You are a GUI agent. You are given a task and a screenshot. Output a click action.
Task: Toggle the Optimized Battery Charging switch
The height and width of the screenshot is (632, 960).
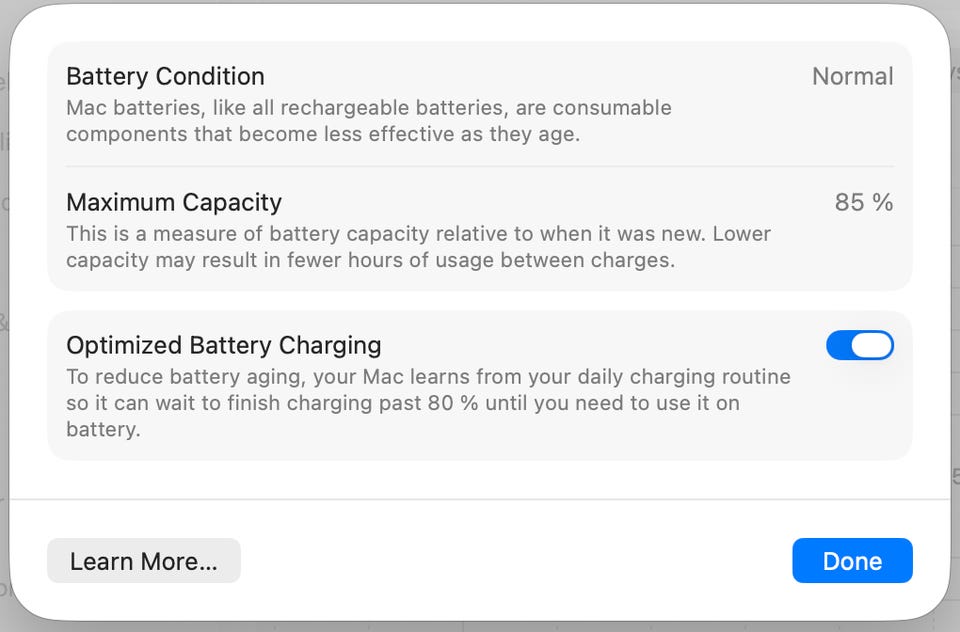tap(859, 345)
